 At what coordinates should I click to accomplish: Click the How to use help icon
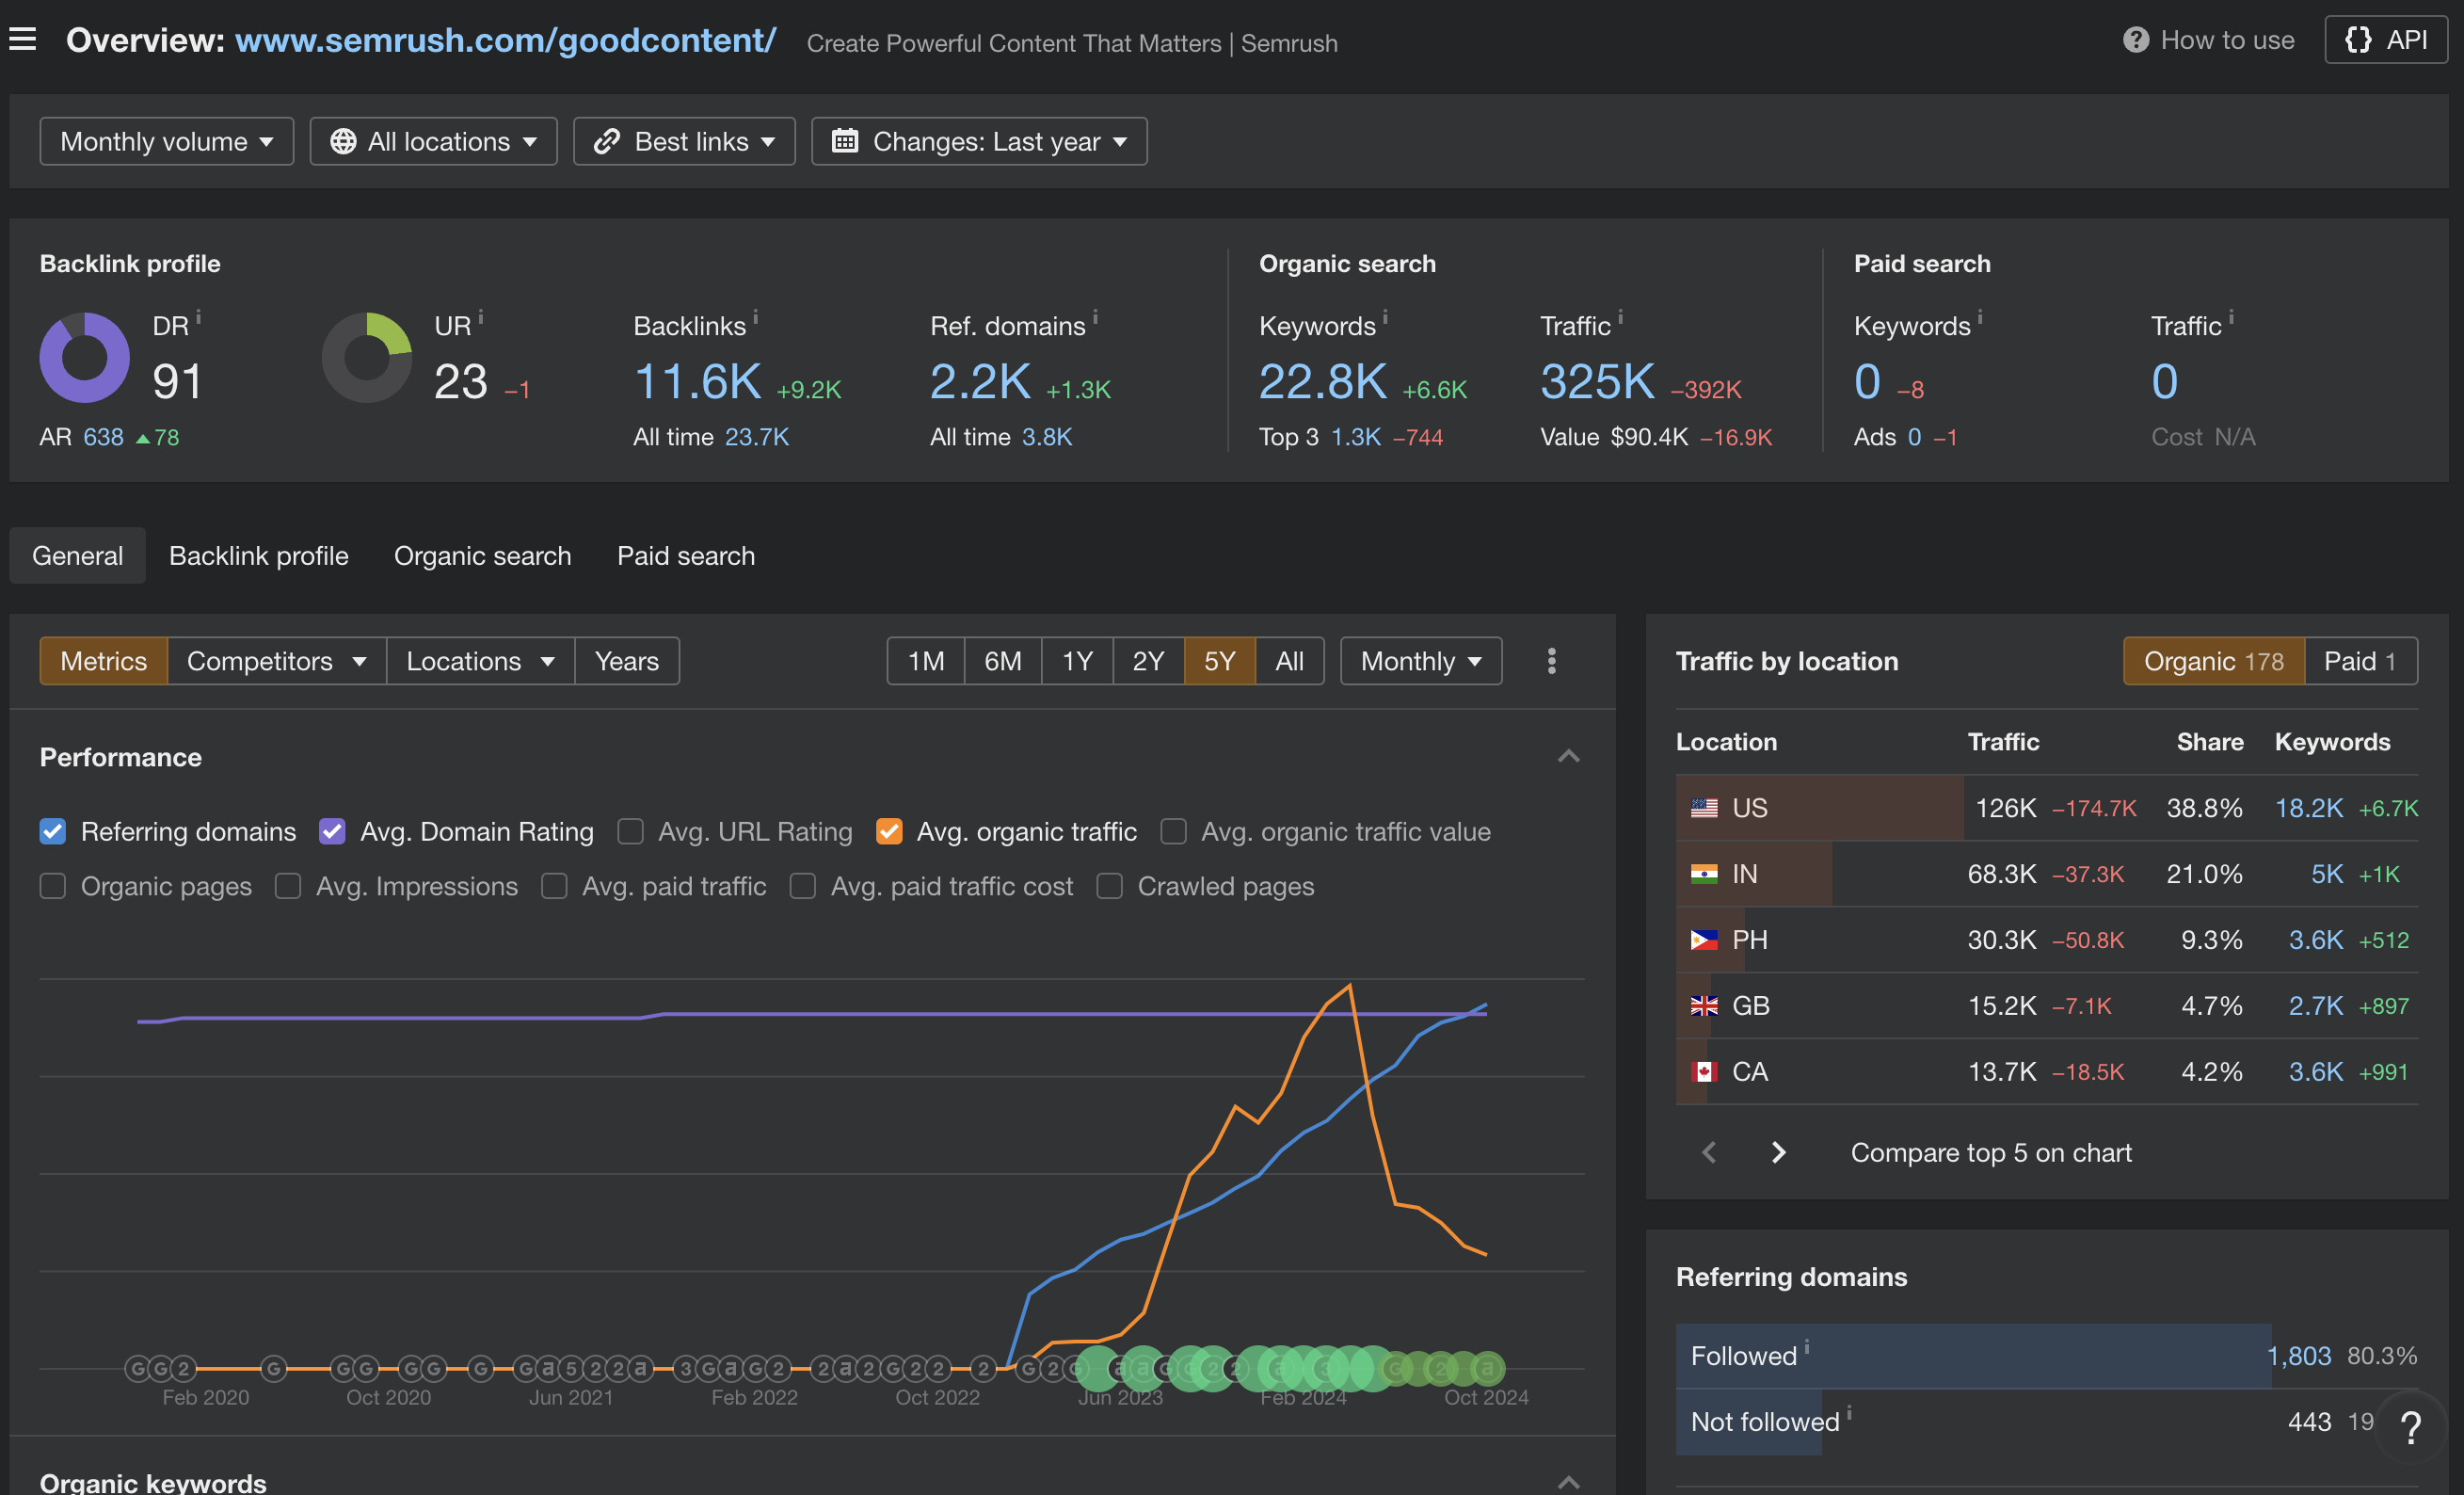point(2136,40)
